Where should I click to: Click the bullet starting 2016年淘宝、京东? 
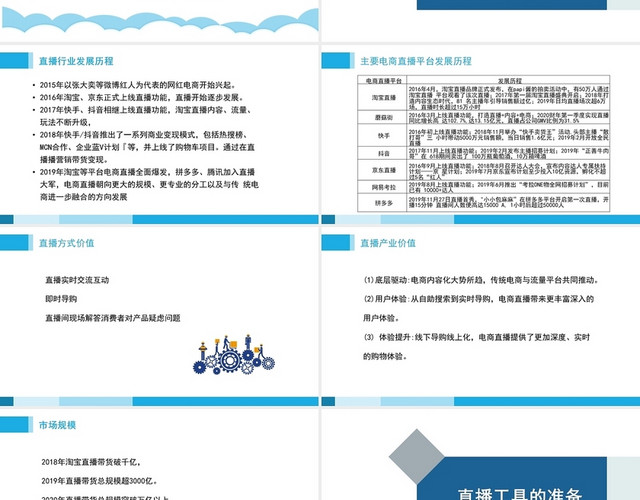click(141, 98)
